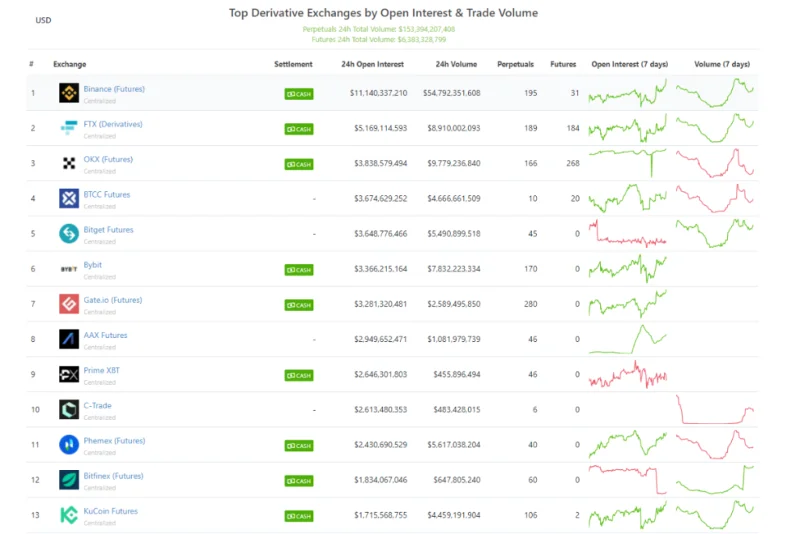Open the Prime XBT exchange link
The width and height of the screenshot is (800, 534).
(x=102, y=370)
